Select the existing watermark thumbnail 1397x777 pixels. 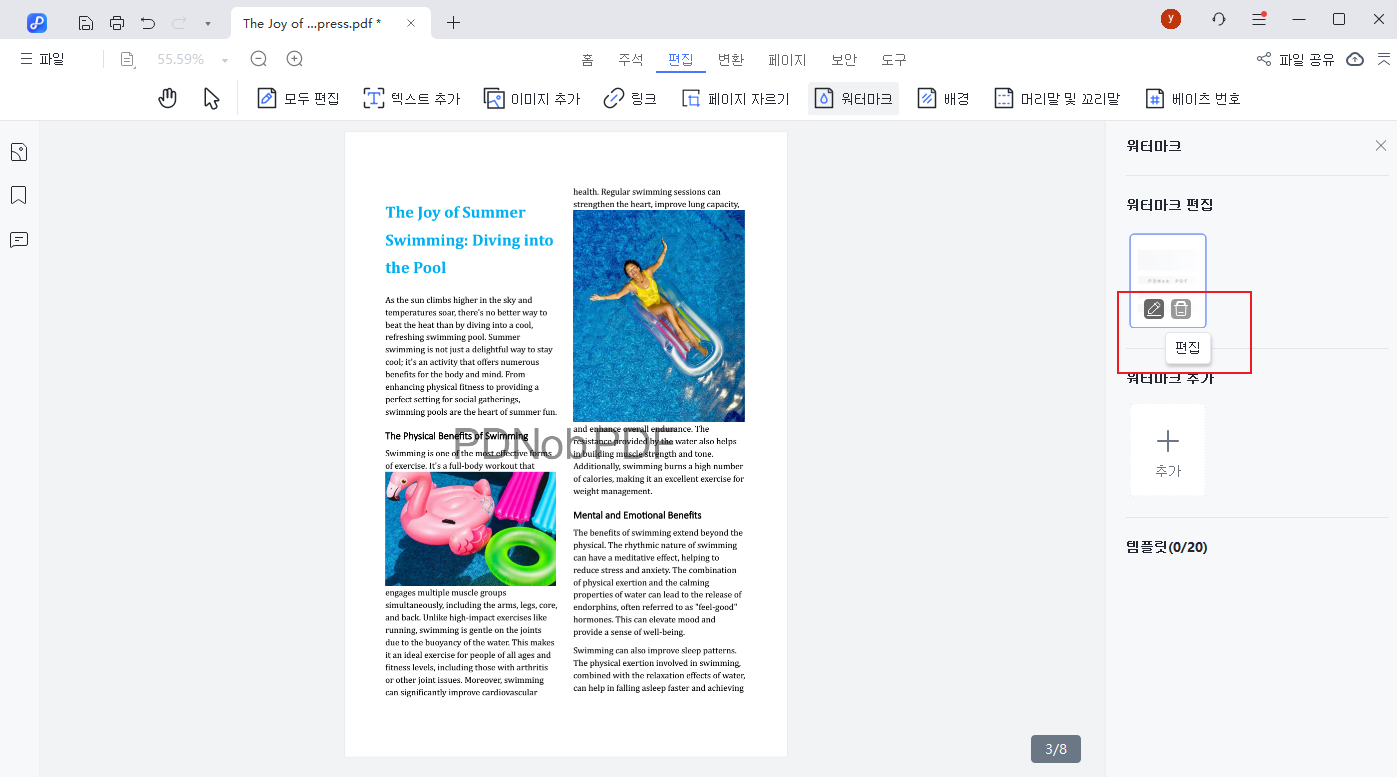coord(1167,265)
